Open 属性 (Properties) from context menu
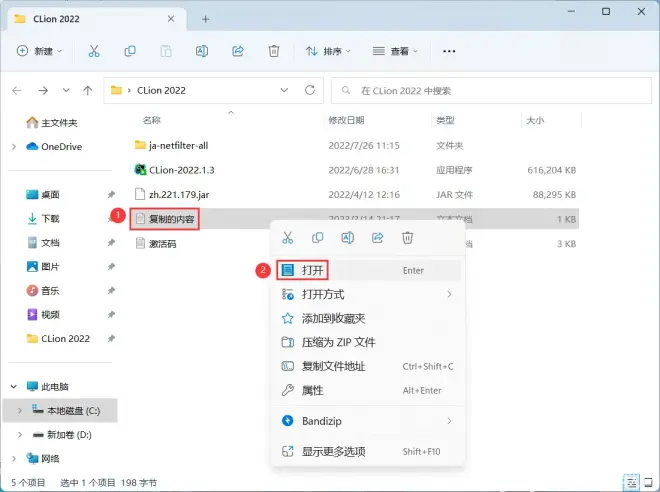 [x=368, y=390]
